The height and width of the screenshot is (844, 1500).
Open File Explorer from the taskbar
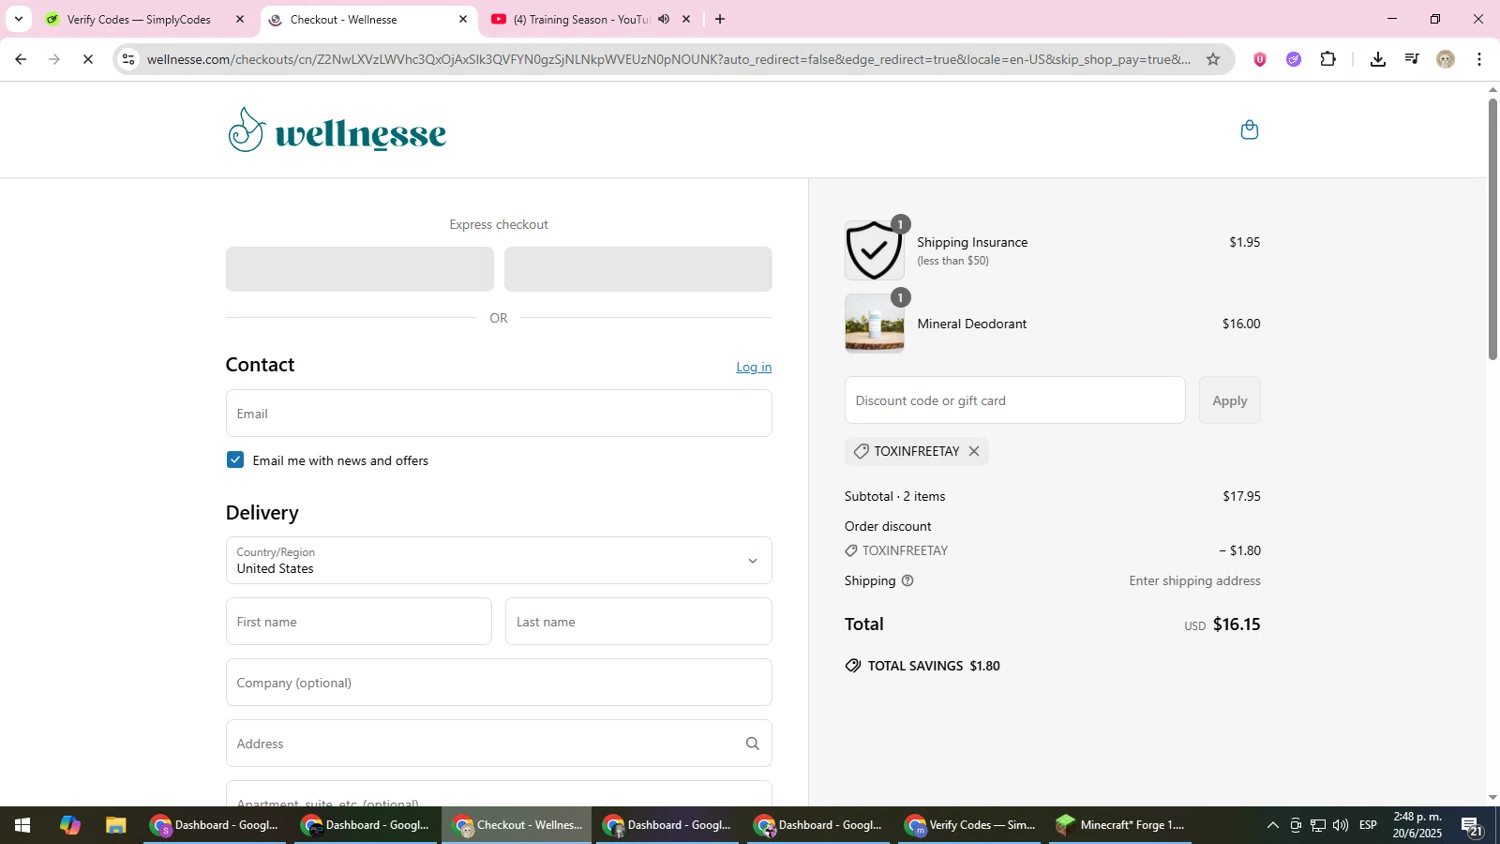click(x=116, y=825)
